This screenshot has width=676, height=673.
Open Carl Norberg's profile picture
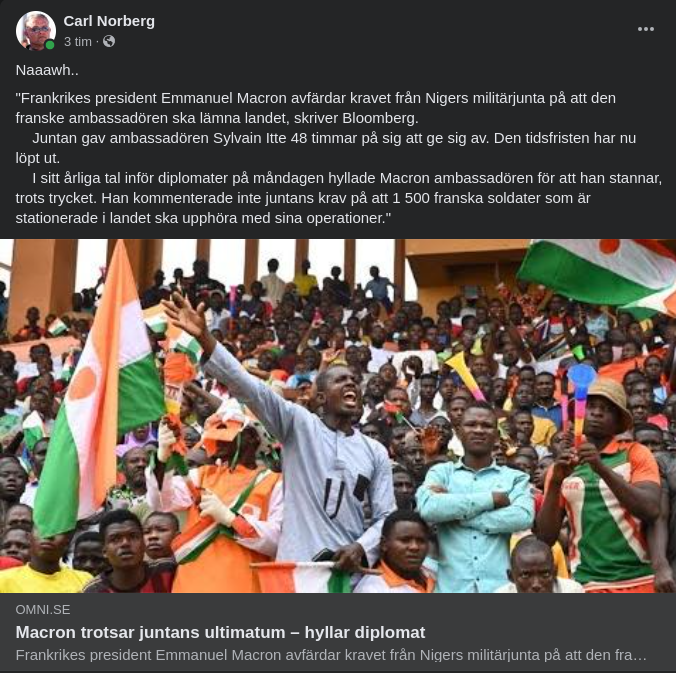tap(36, 31)
